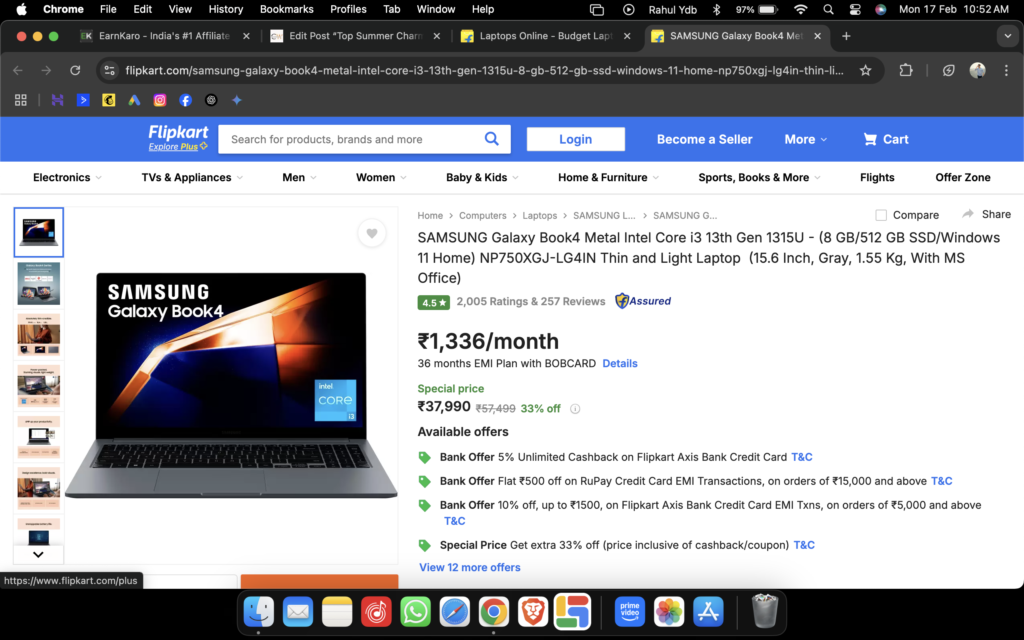Switch to the Edit Post tab
Screen dimensions: 1024x640
pyautogui.click(x=355, y=37)
